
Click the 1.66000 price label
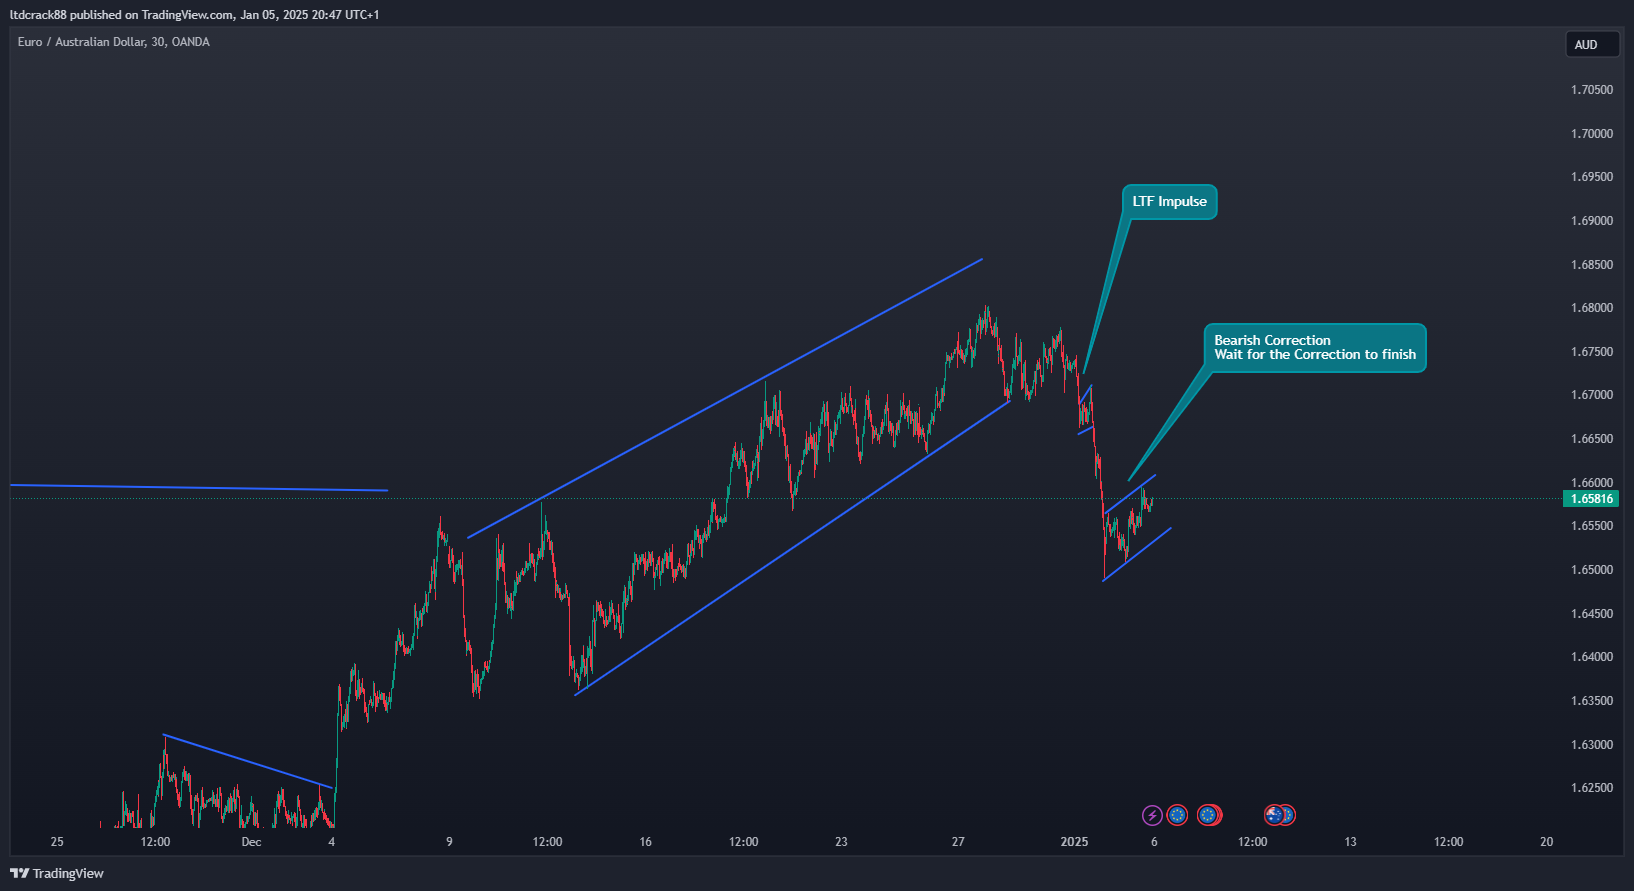point(1592,483)
